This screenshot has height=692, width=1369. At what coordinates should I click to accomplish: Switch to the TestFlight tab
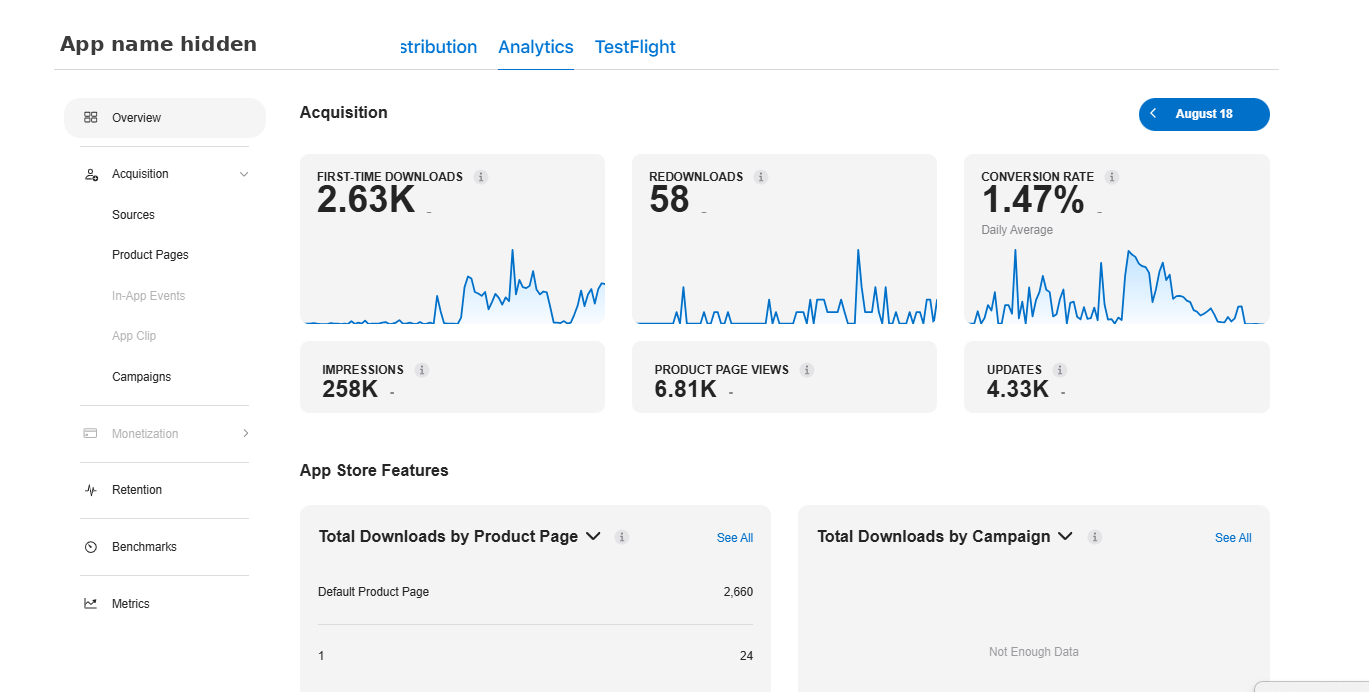[635, 47]
